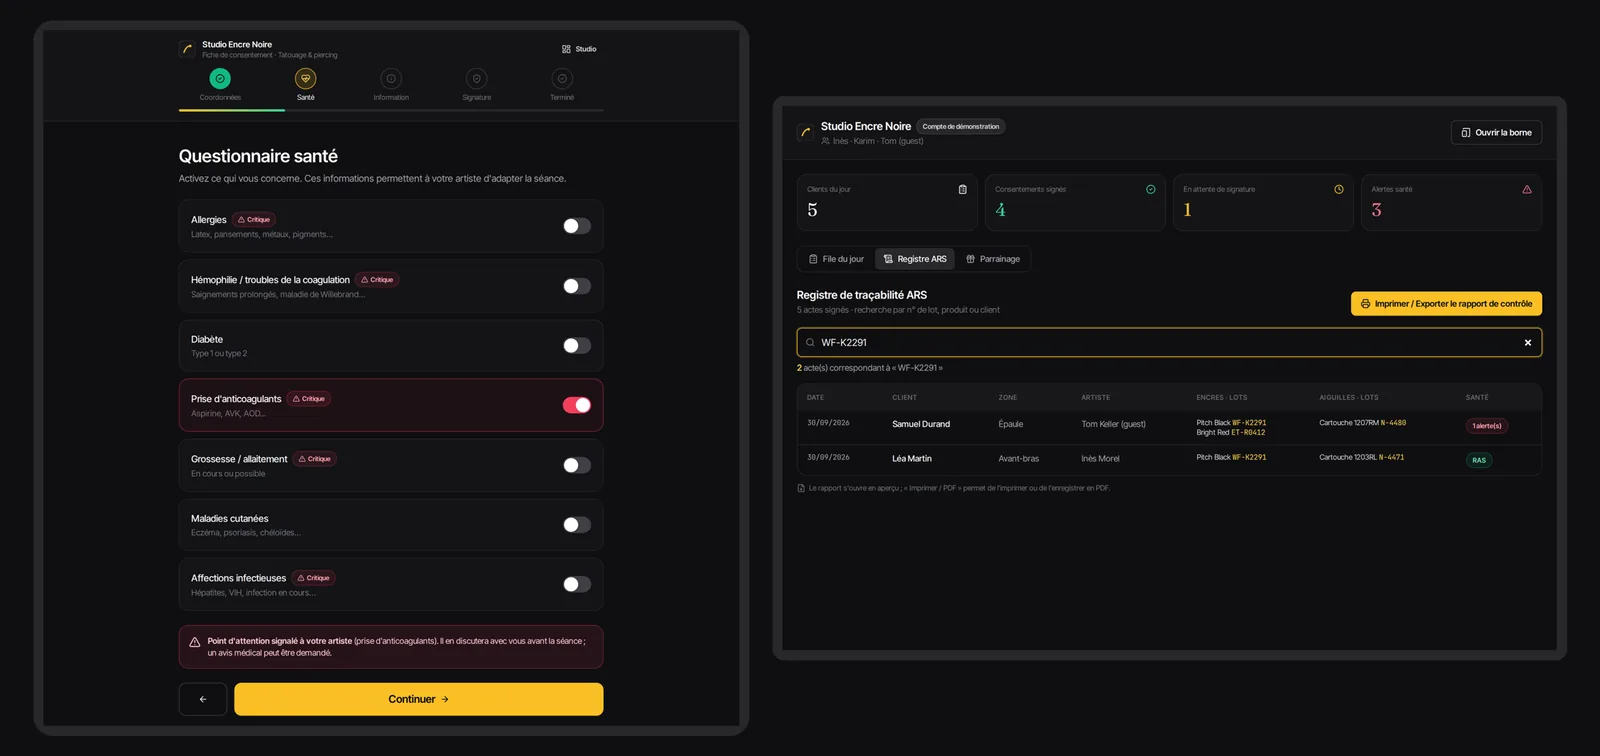Click the Compte de démonstration badge
The width and height of the screenshot is (1600, 756).
click(x=961, y=127)
